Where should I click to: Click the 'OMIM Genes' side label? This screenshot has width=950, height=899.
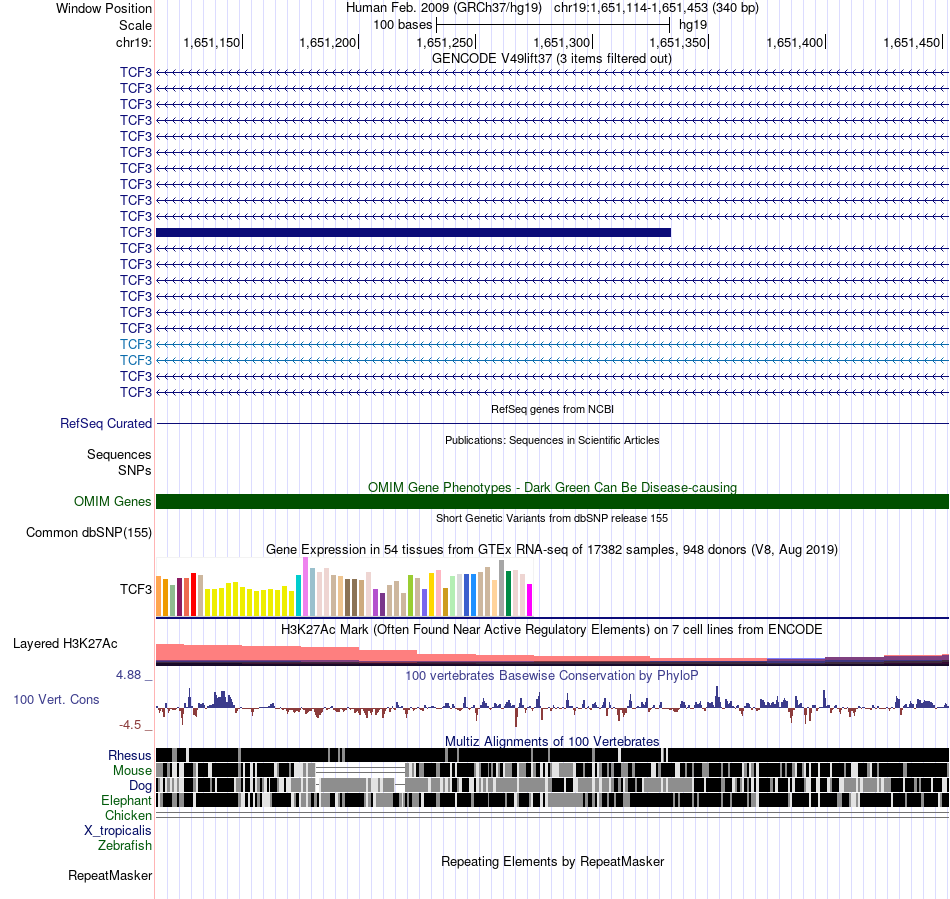coord(113,502)
